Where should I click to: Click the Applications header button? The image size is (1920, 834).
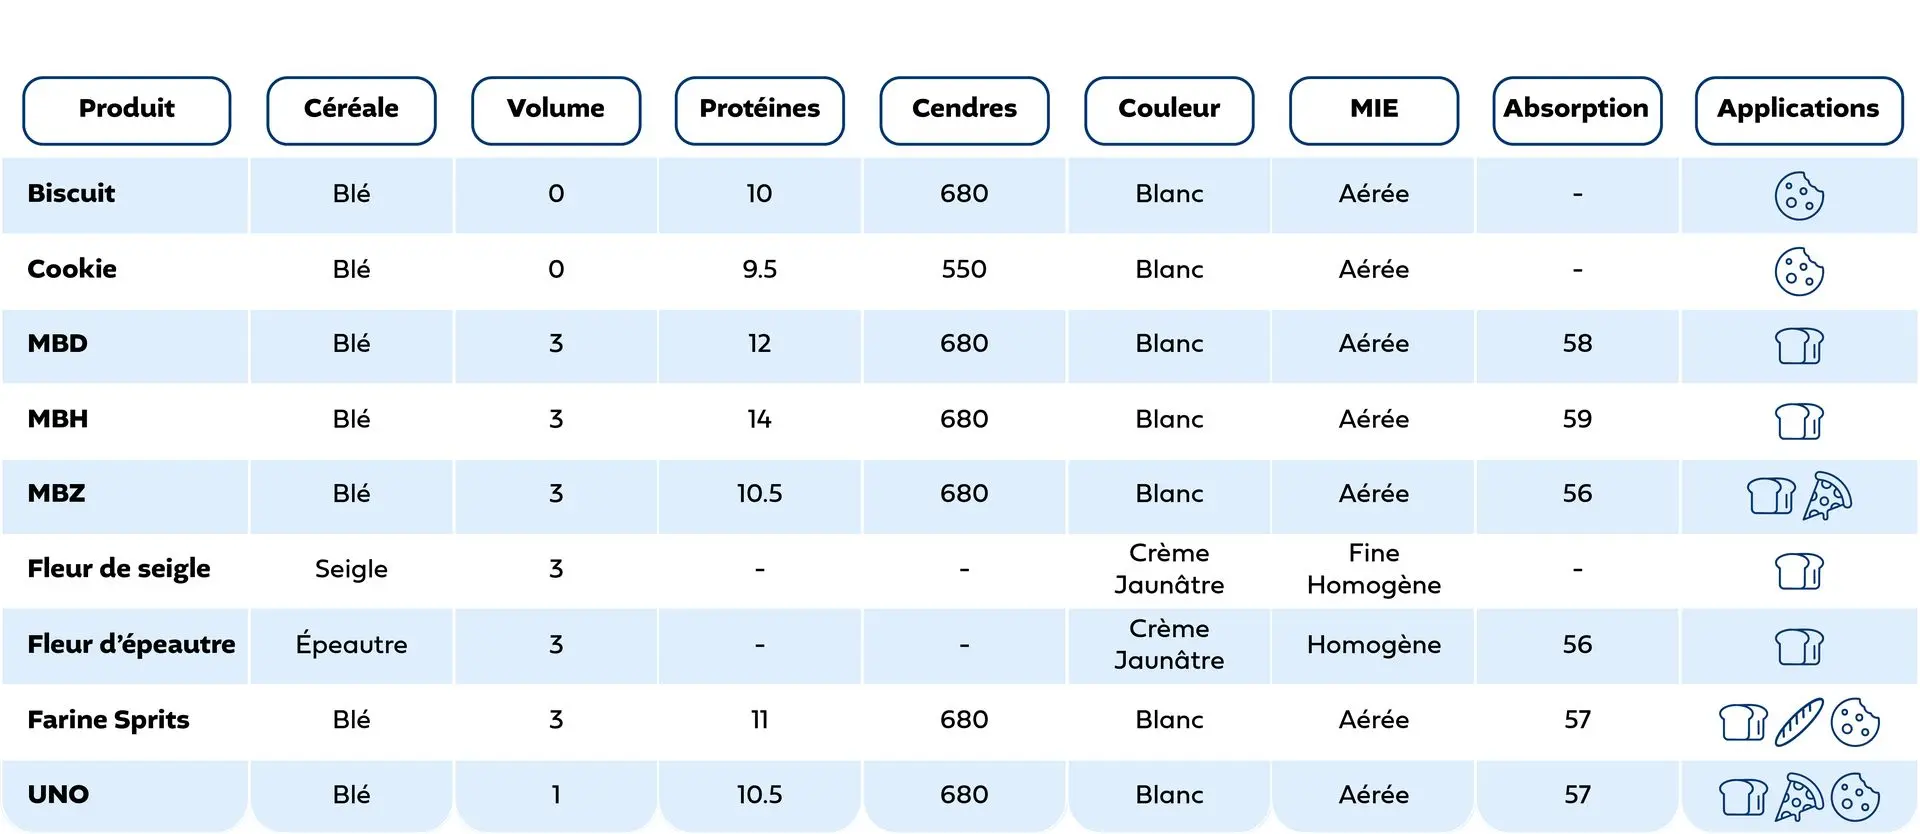1799,110
